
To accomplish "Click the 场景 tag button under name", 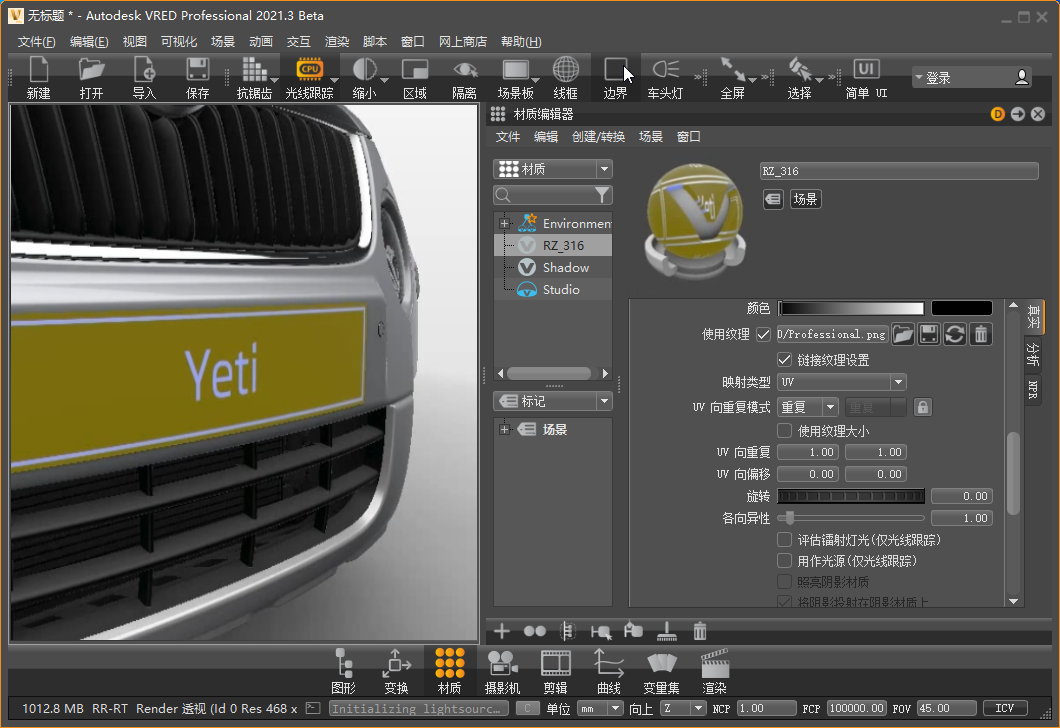I will tap(805, 199).
